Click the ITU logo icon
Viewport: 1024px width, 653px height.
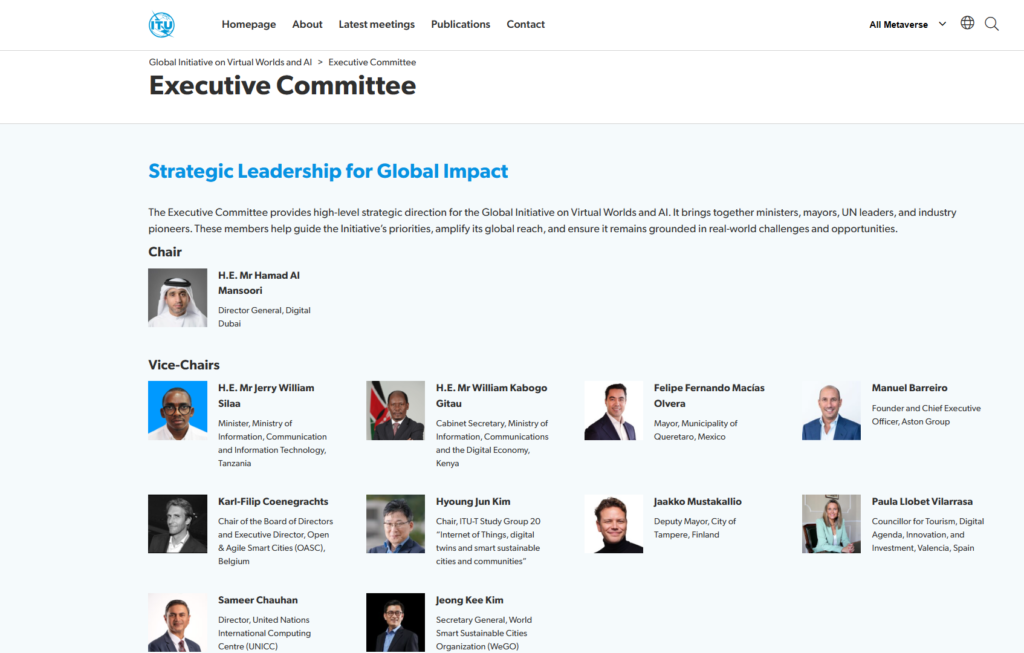tap(162, 24)
